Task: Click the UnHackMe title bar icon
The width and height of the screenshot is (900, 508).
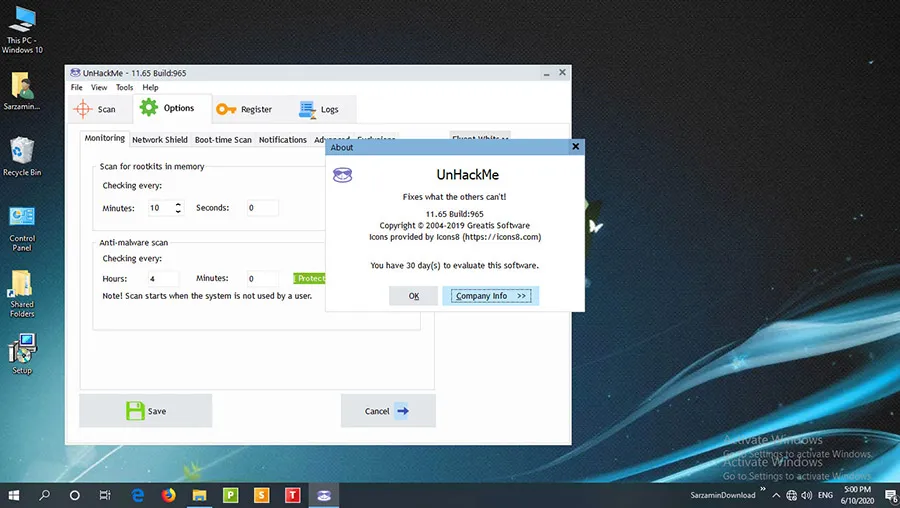Action: click(x=75, y=72)
